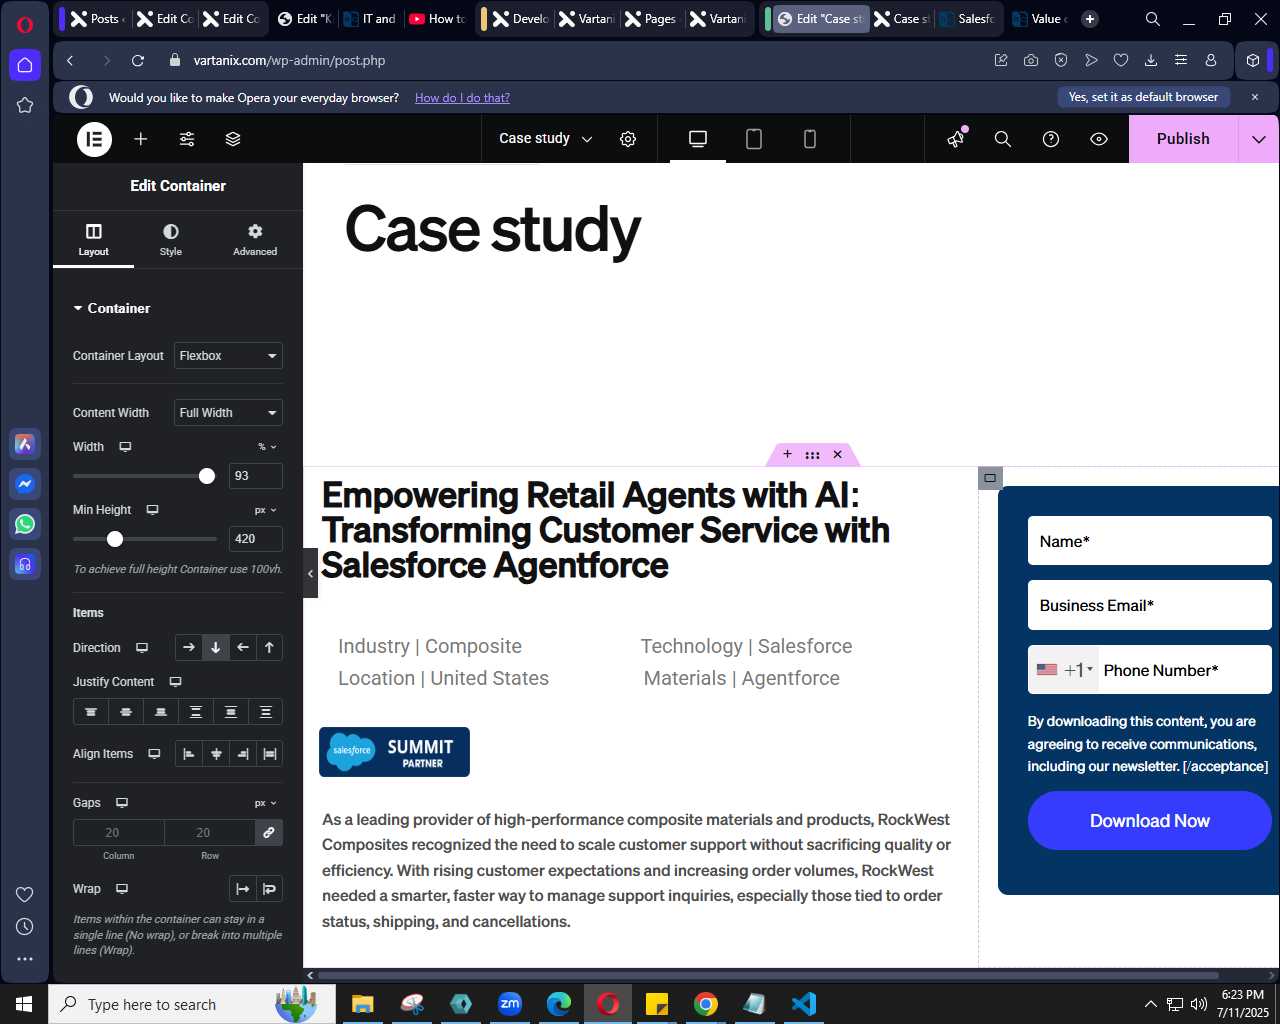
Task: Open the Salesforce browser tab
Action: pos(967,19)
